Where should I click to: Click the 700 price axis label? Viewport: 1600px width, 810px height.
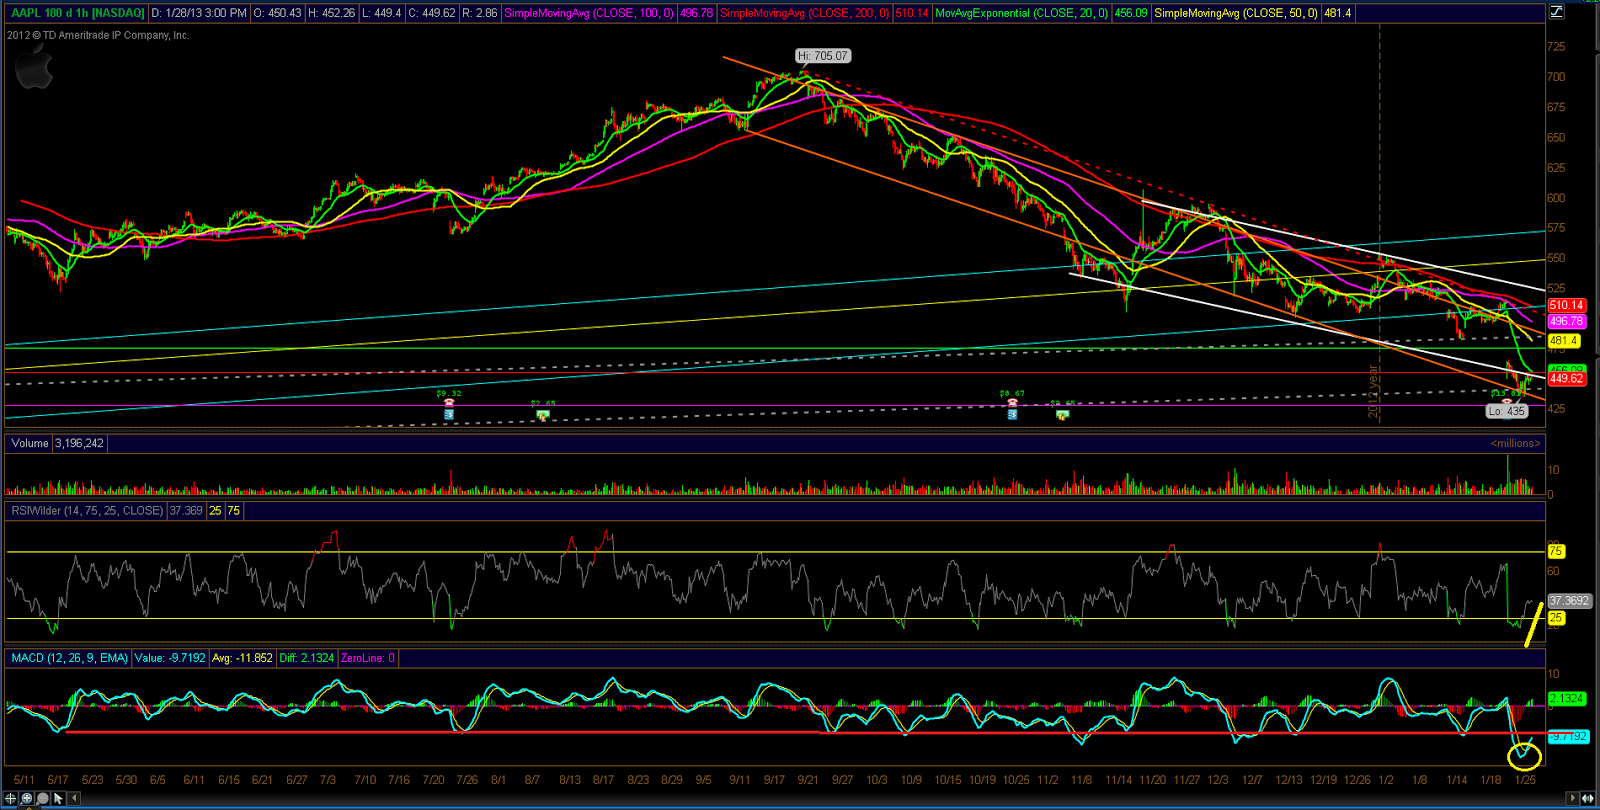tap(1556, 77)
